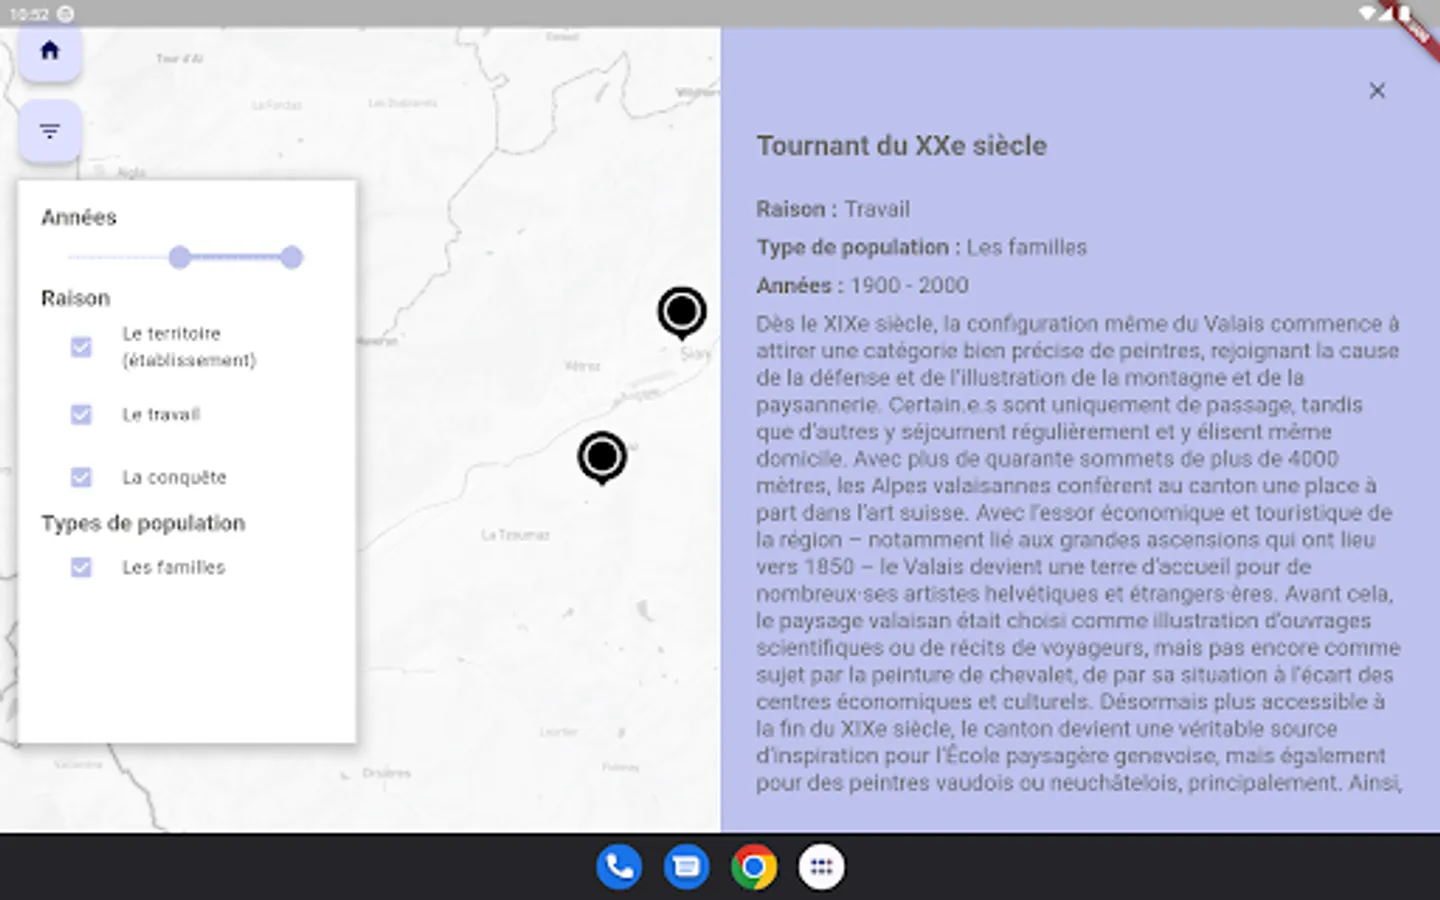The height and width of the screenshot is (900, 1440).
Task: Uncheck the La conquête checkbox
Action: 81,477
